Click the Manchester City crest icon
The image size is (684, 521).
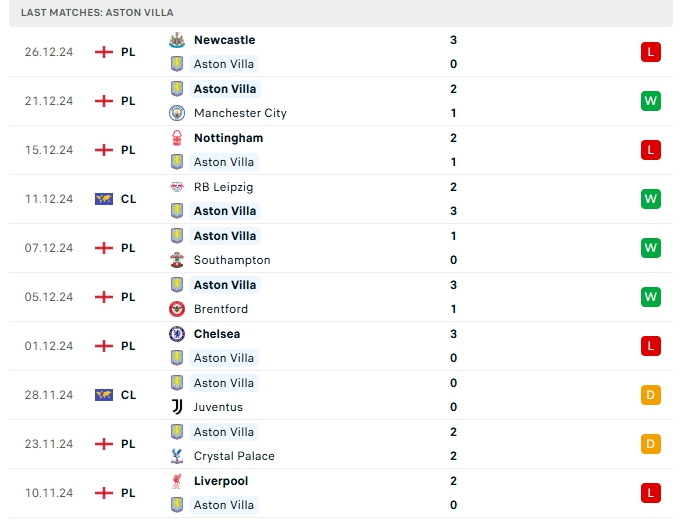[x=177, y=113]
